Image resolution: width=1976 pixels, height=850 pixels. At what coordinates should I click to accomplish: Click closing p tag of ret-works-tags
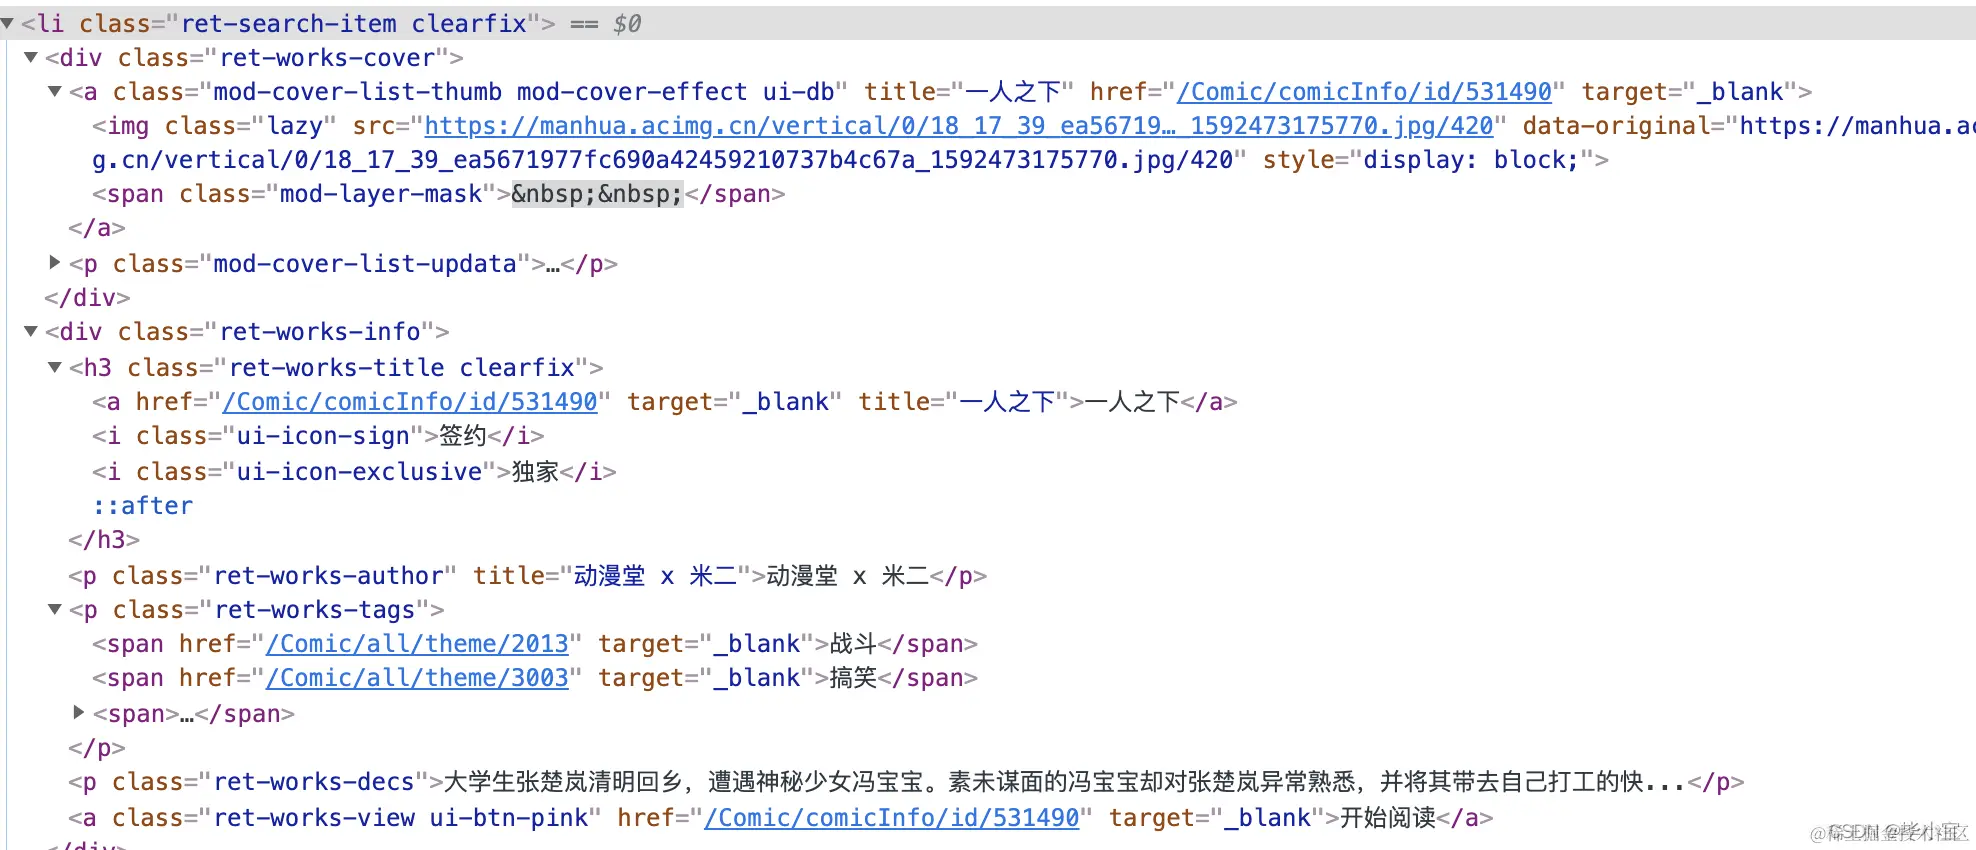[x=97, y=748]
